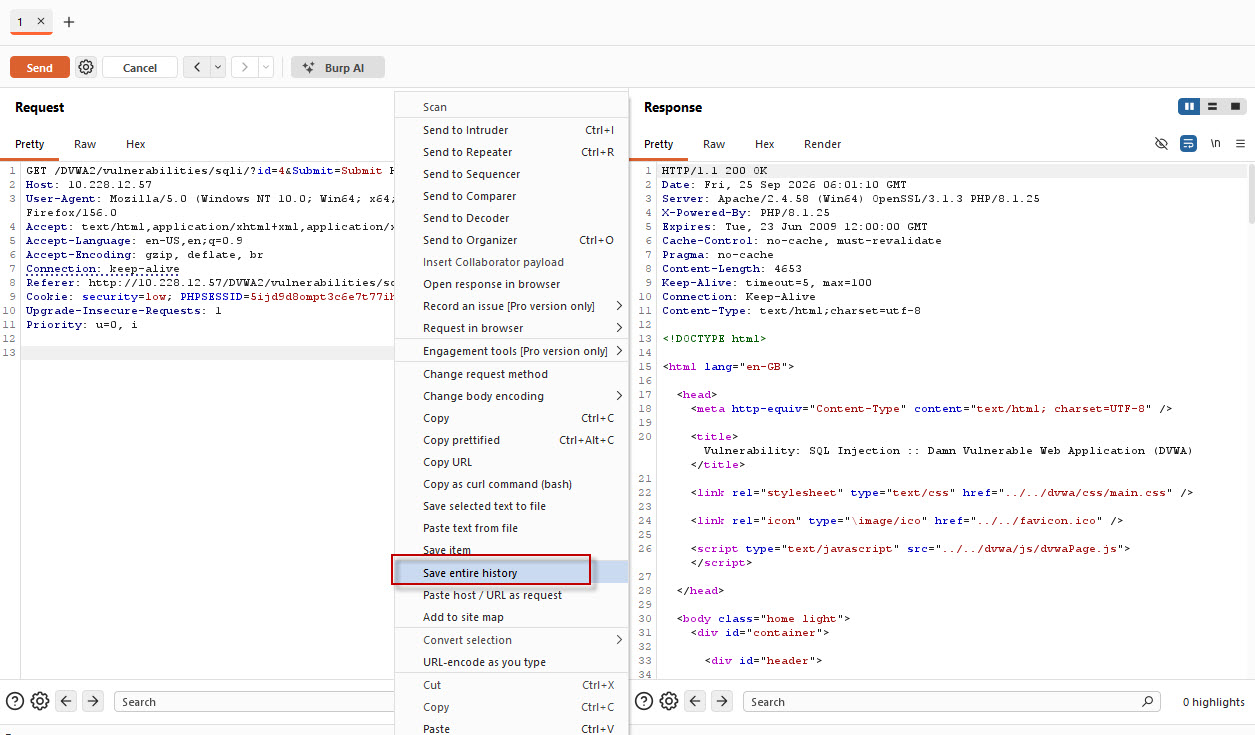Screen dimensions: 1255x735
Task: Go back to the previous request in history
Action: click(x=196, y=67)
